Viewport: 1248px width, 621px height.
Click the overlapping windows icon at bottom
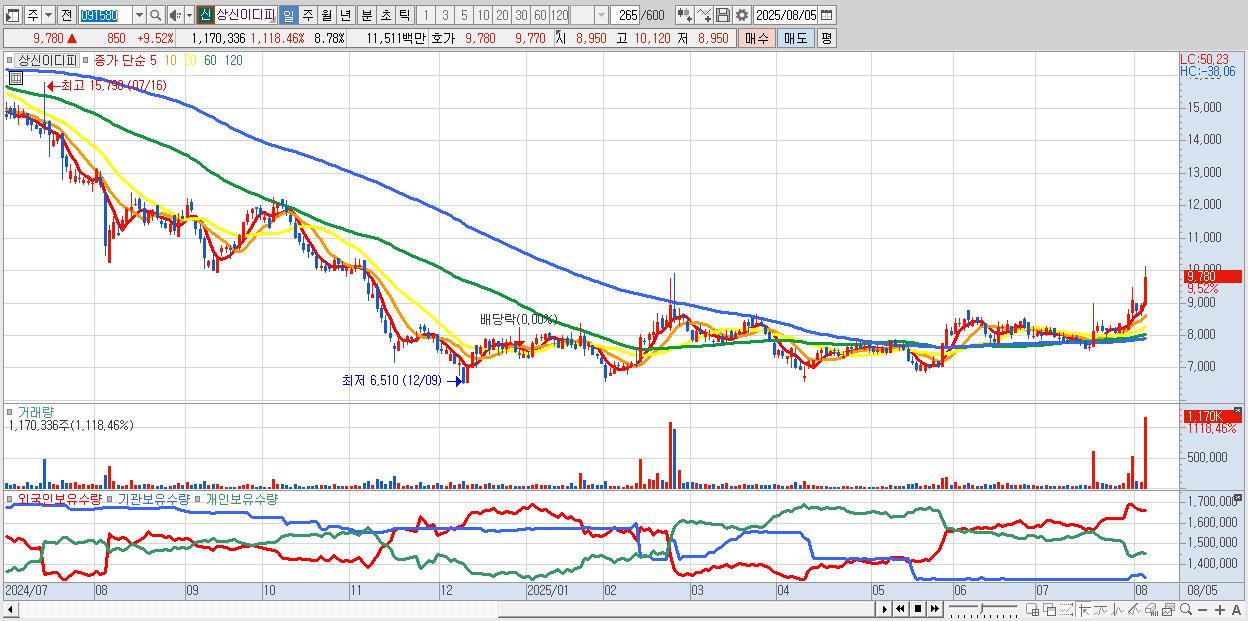tap(1050, 610)
